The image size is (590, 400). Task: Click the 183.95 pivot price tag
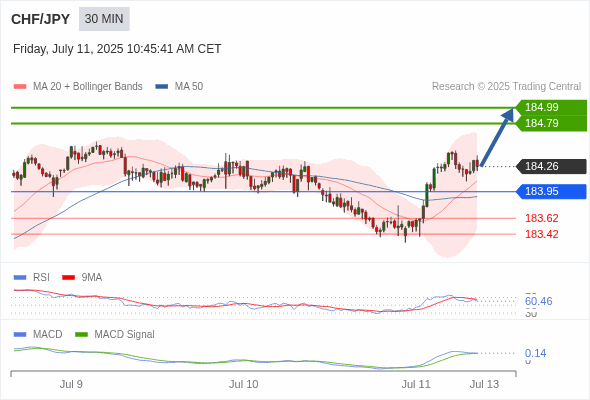pos(551,192)
